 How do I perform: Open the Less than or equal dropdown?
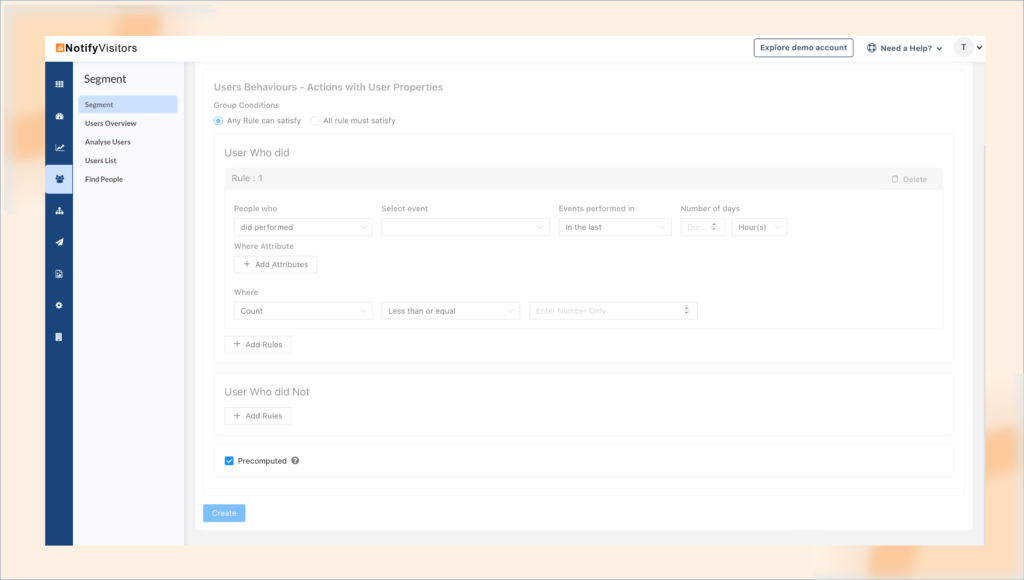click(451, 311)
